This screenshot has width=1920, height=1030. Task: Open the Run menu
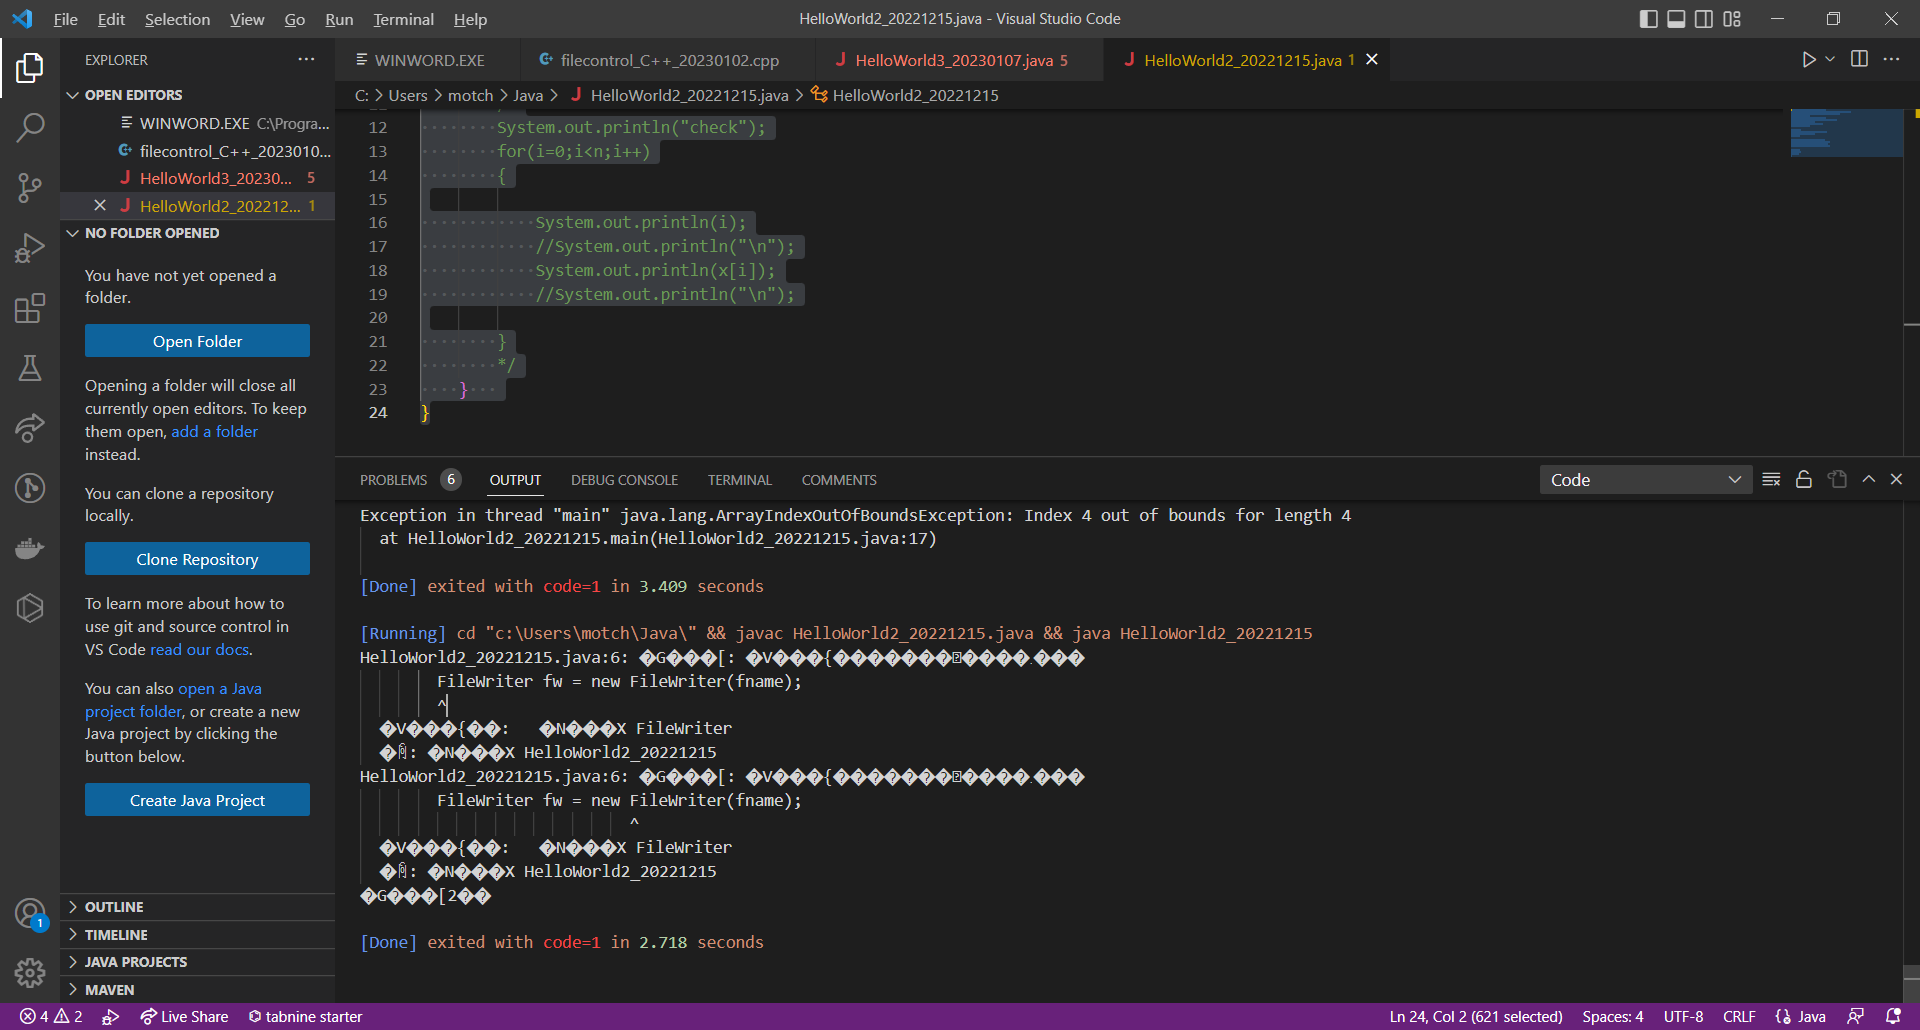point(338,19)
